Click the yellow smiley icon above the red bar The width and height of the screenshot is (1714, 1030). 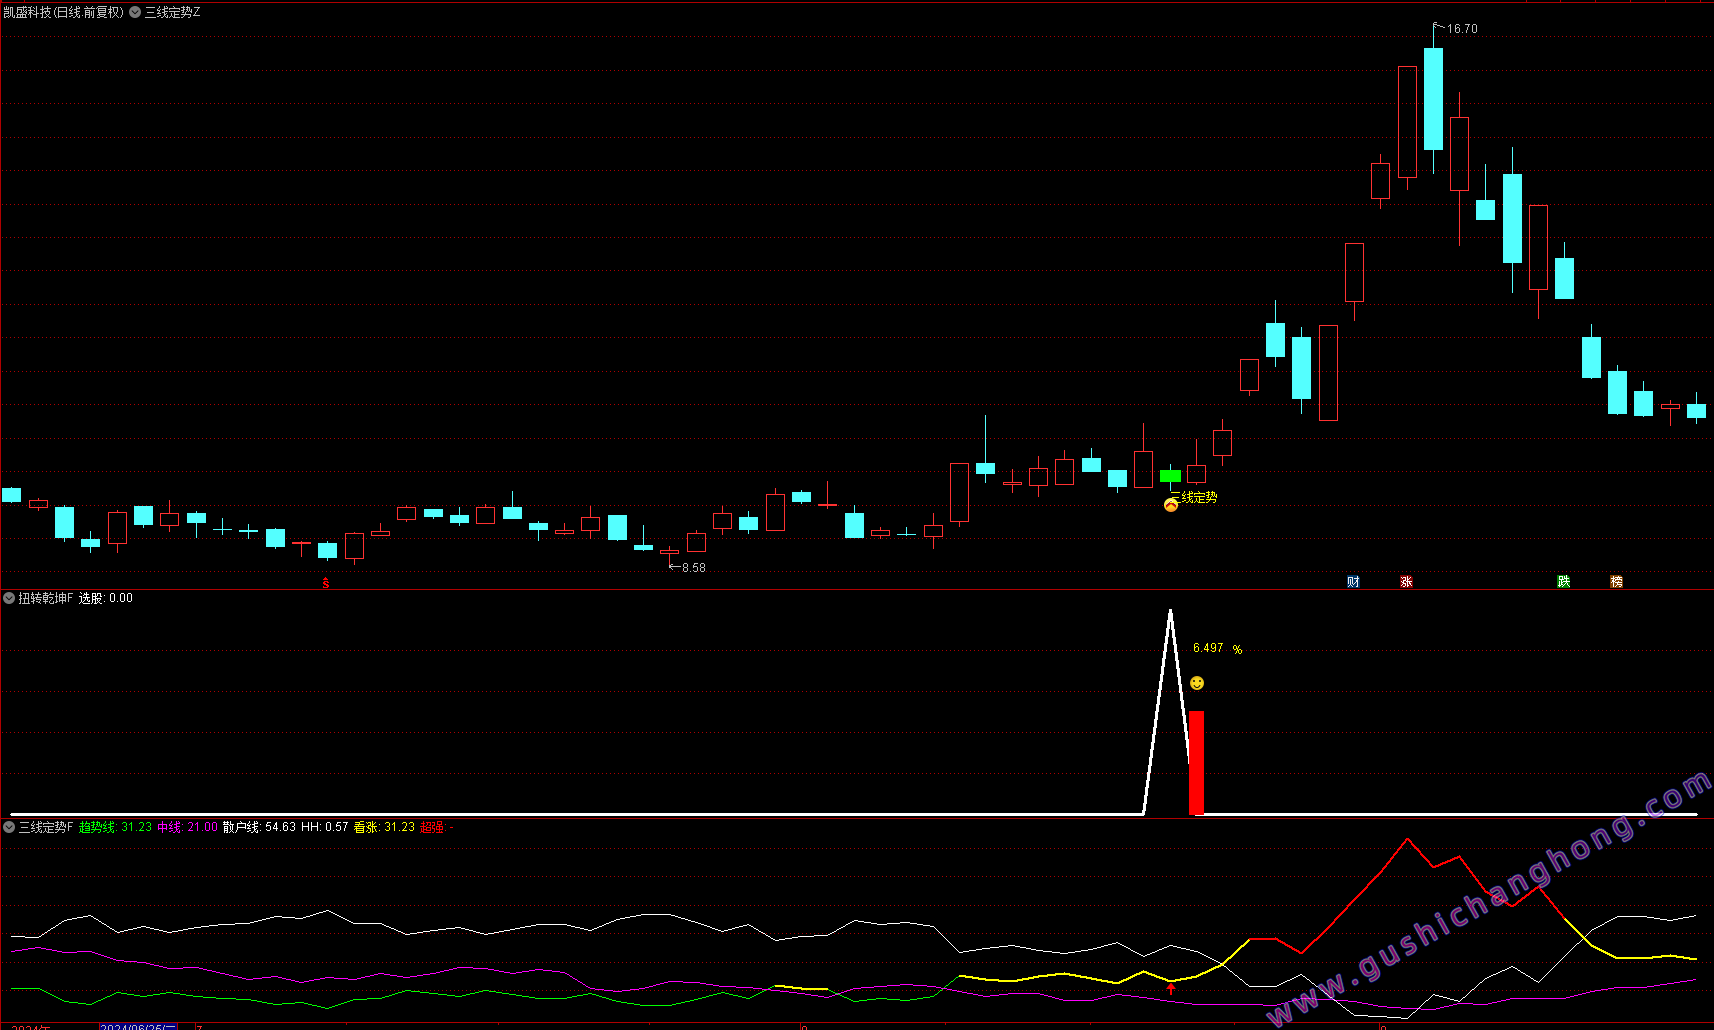(1197, 683)
